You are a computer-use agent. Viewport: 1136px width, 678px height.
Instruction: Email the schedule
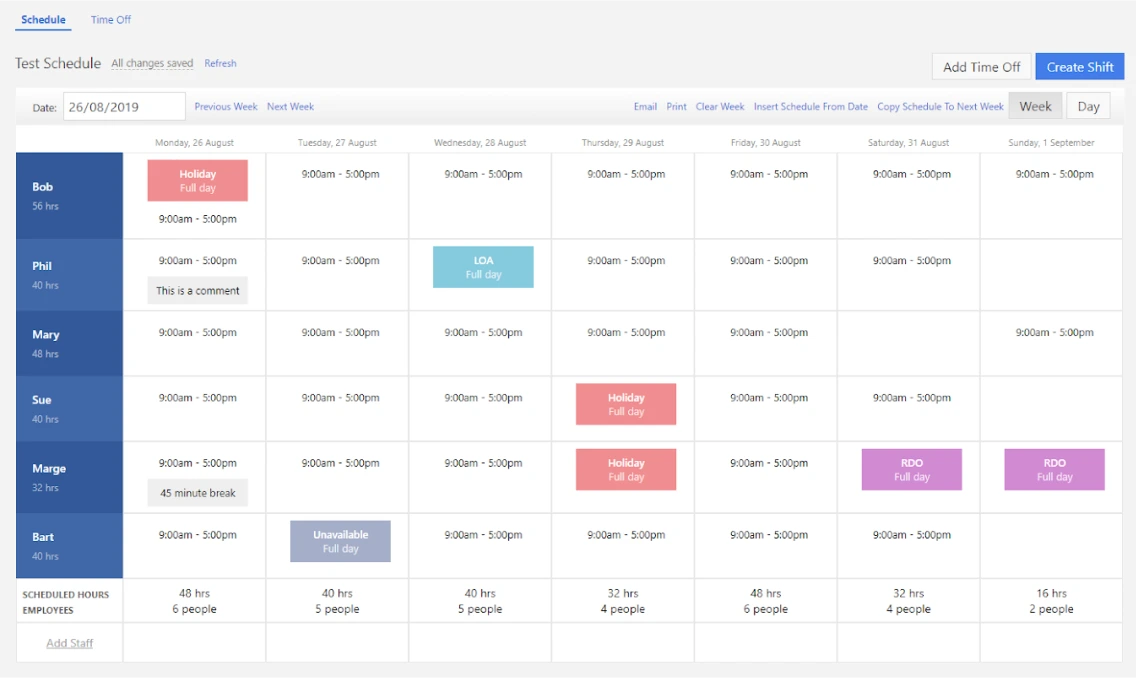pyautogui.click(x=645, y=106)
